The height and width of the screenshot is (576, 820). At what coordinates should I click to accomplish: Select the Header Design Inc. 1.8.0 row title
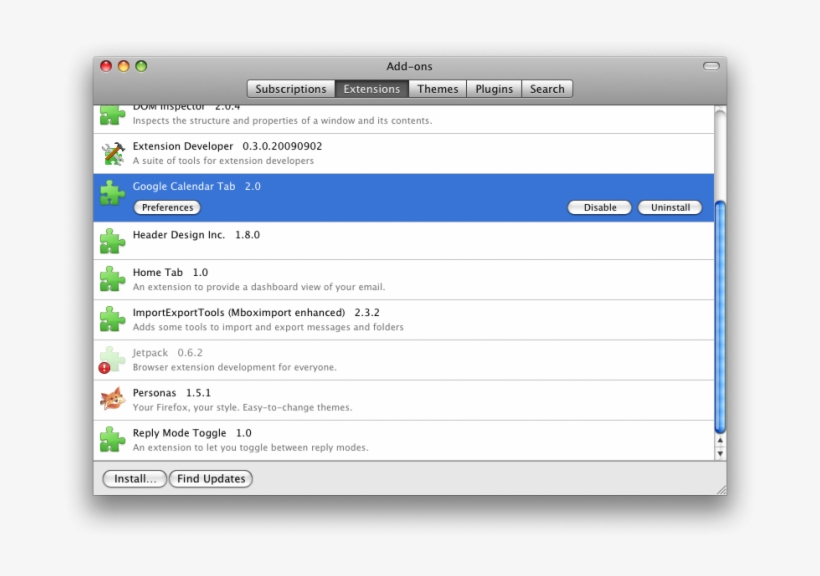(x=196, y=235)
